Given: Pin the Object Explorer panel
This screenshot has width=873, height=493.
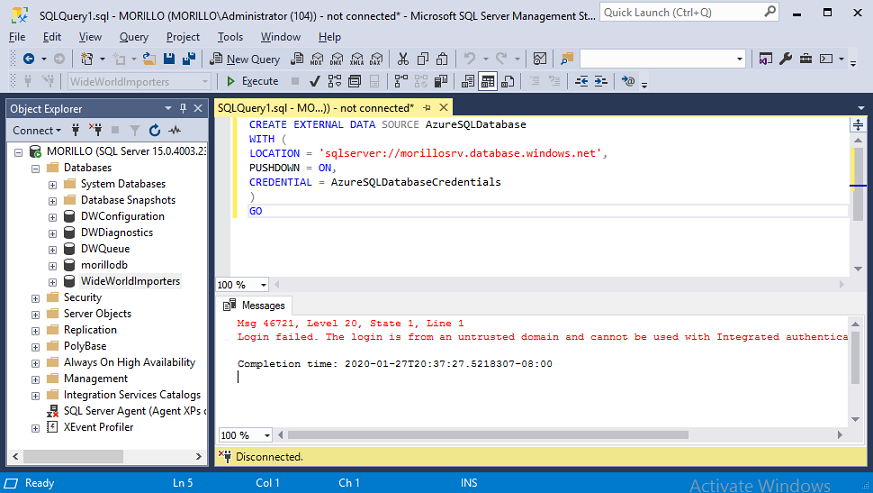Looking at the screenshot, I should 183,108.
